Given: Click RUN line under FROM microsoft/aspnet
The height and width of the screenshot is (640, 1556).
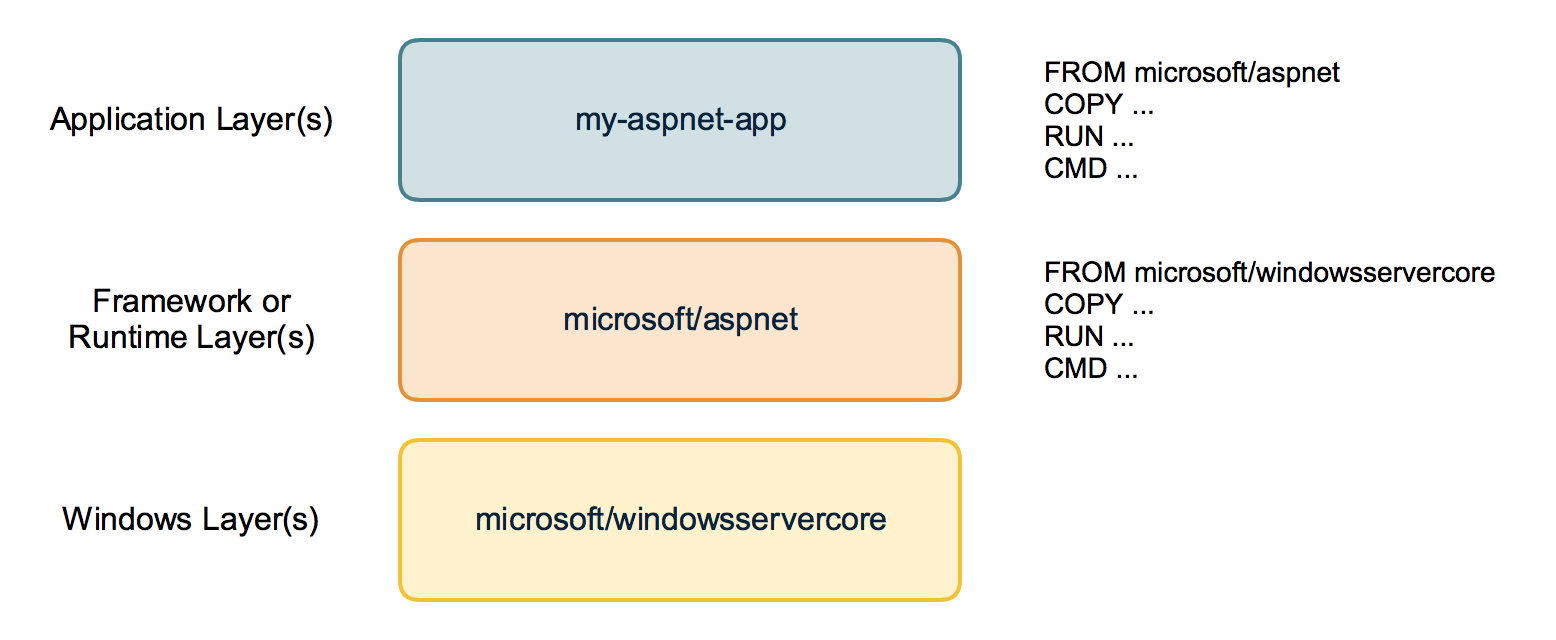Looking at the screenshot, I should click(x=1088, y=137).
